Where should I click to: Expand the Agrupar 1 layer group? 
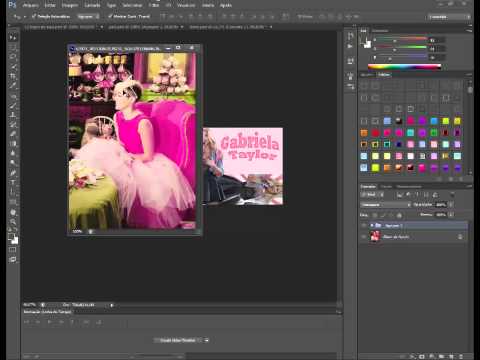click(x=372, y=226)
